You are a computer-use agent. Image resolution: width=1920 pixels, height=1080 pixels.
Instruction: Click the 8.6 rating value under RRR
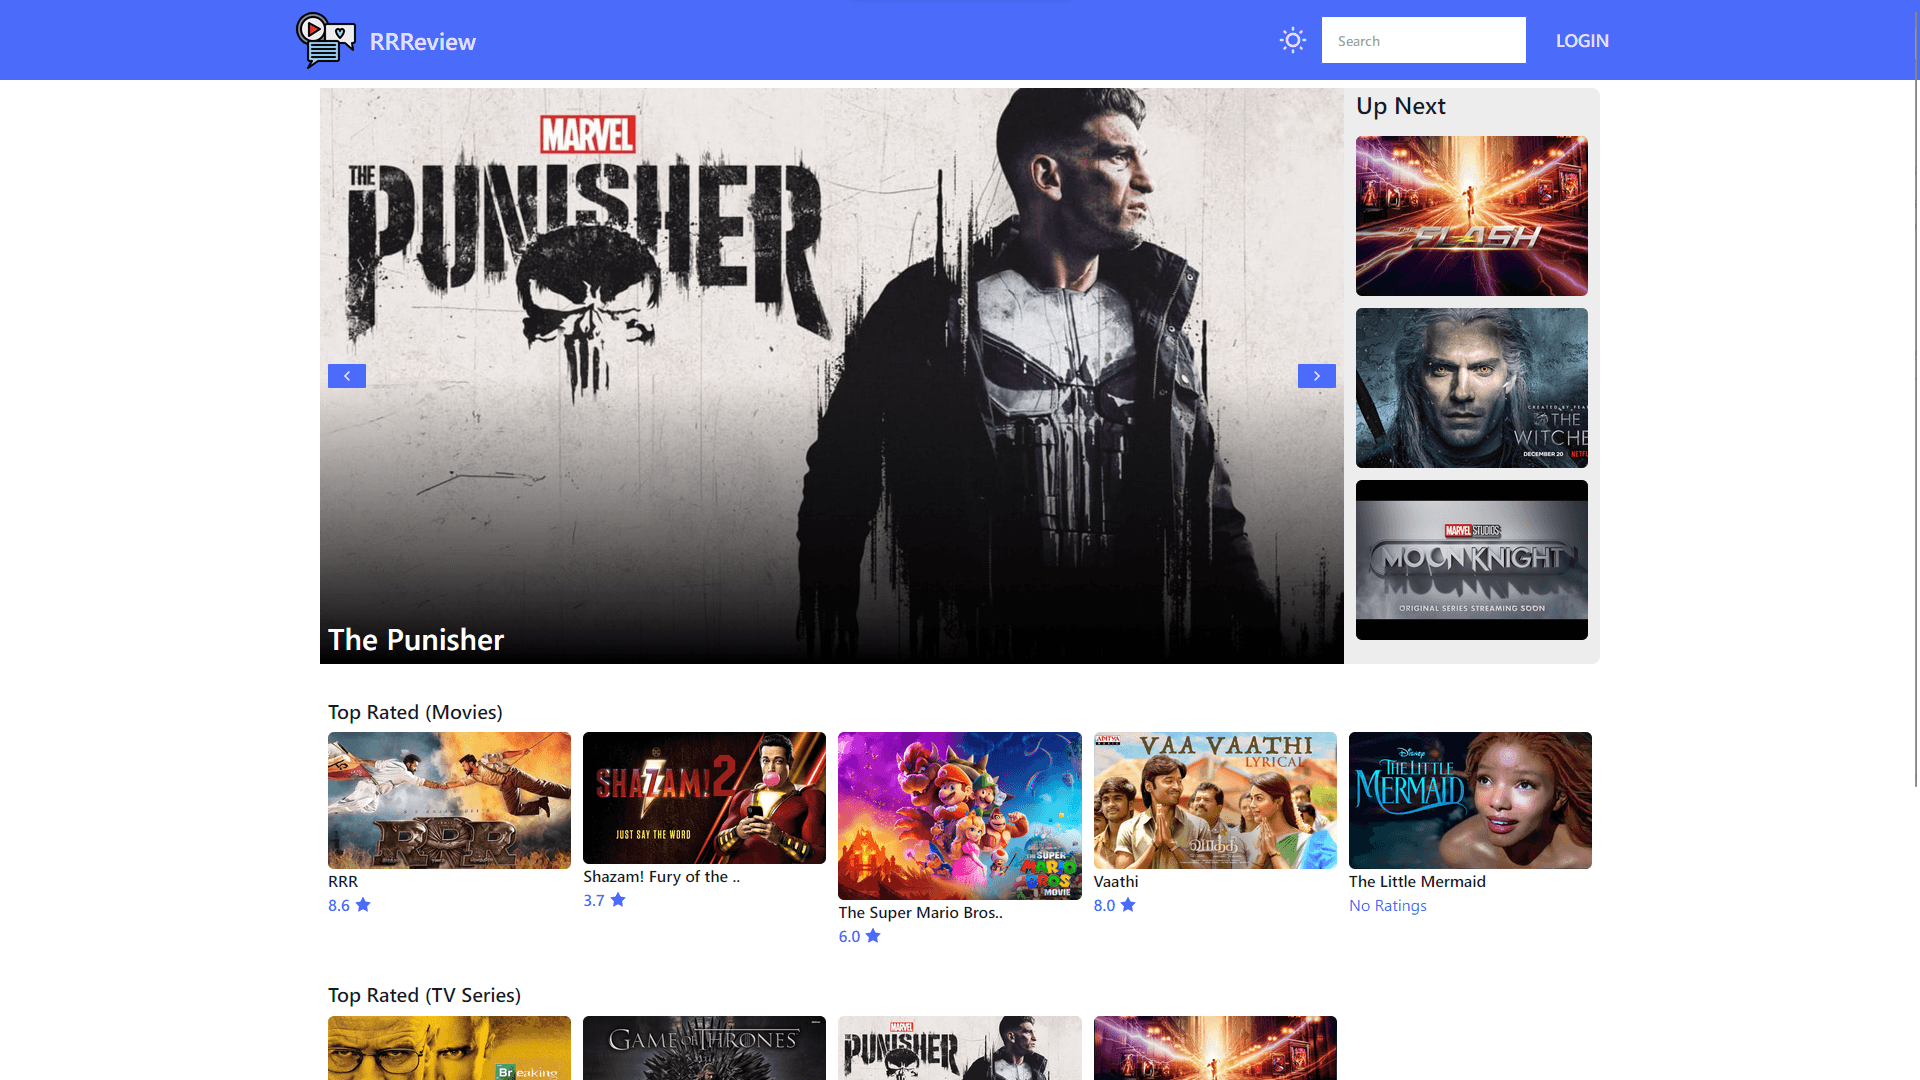pos(339,905)
